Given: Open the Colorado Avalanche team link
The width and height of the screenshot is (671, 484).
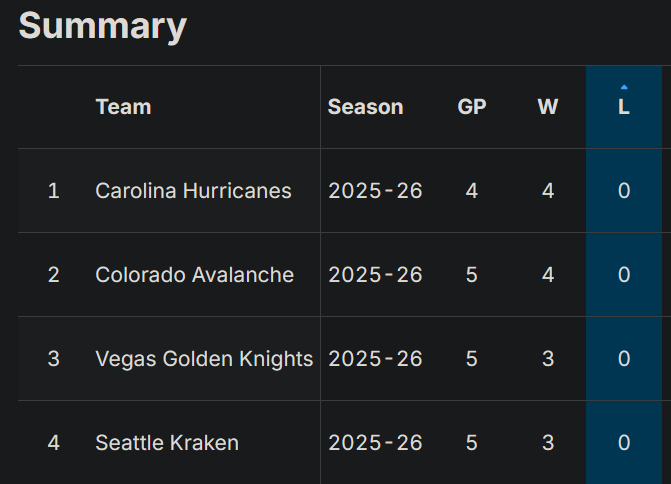Looking at the screenshot, I should click(x=194, y=274).
